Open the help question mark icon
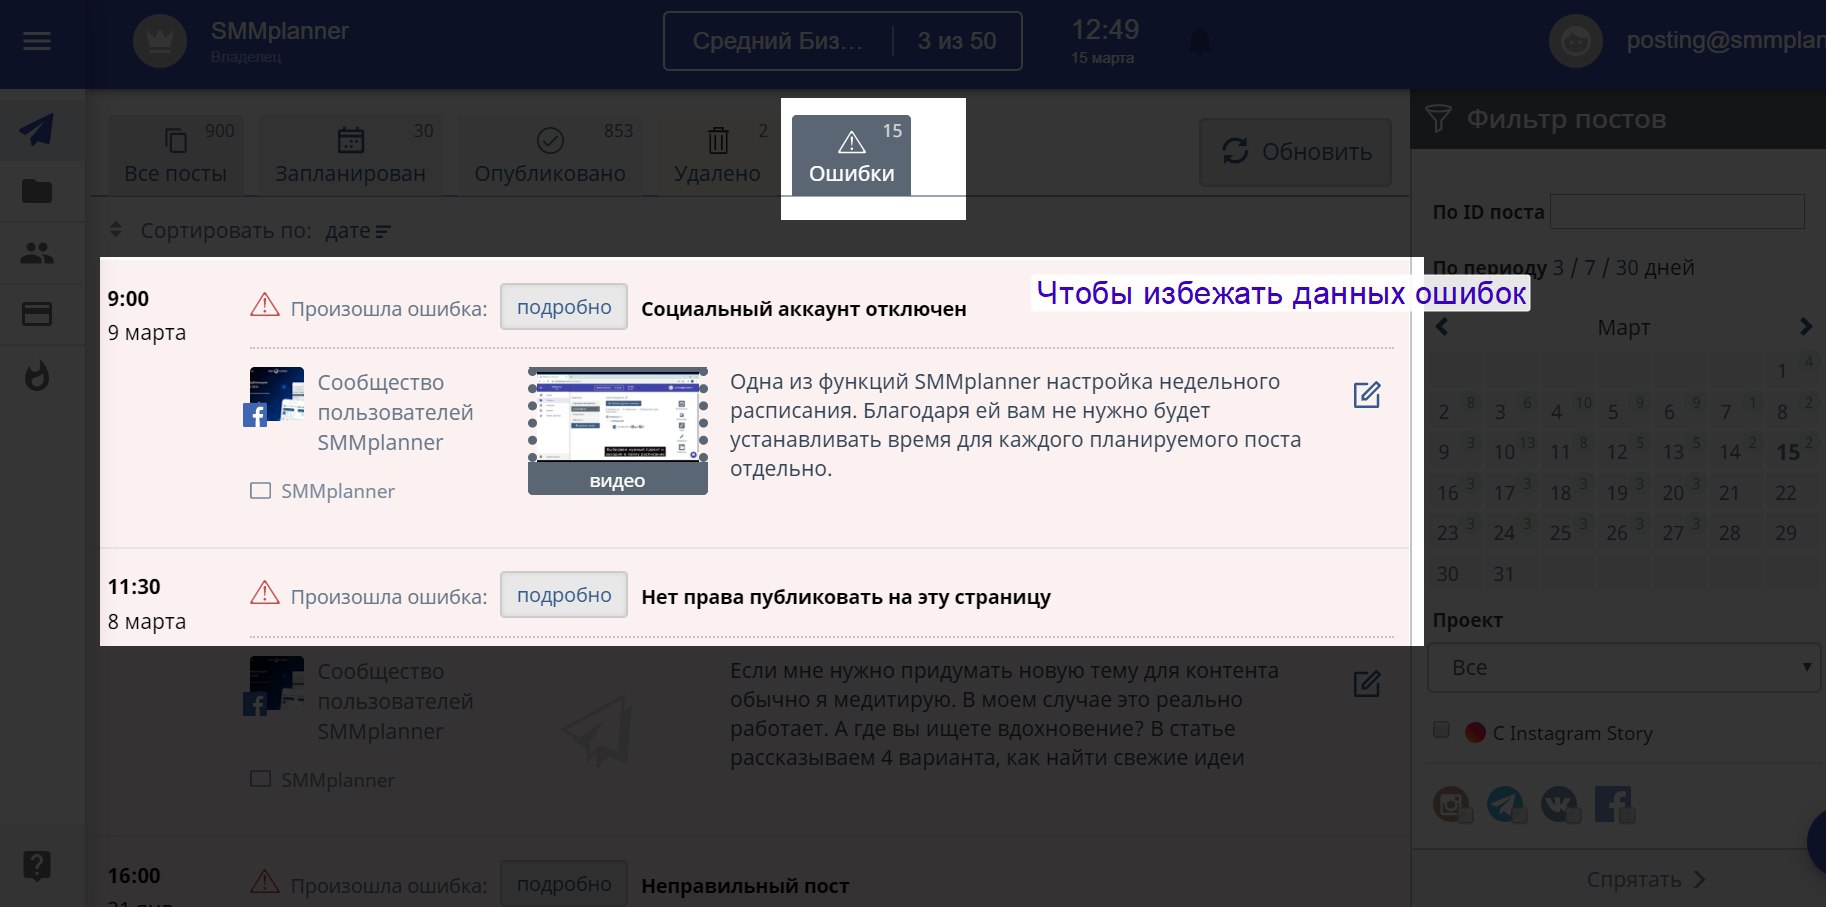 [x=37, y=865]
